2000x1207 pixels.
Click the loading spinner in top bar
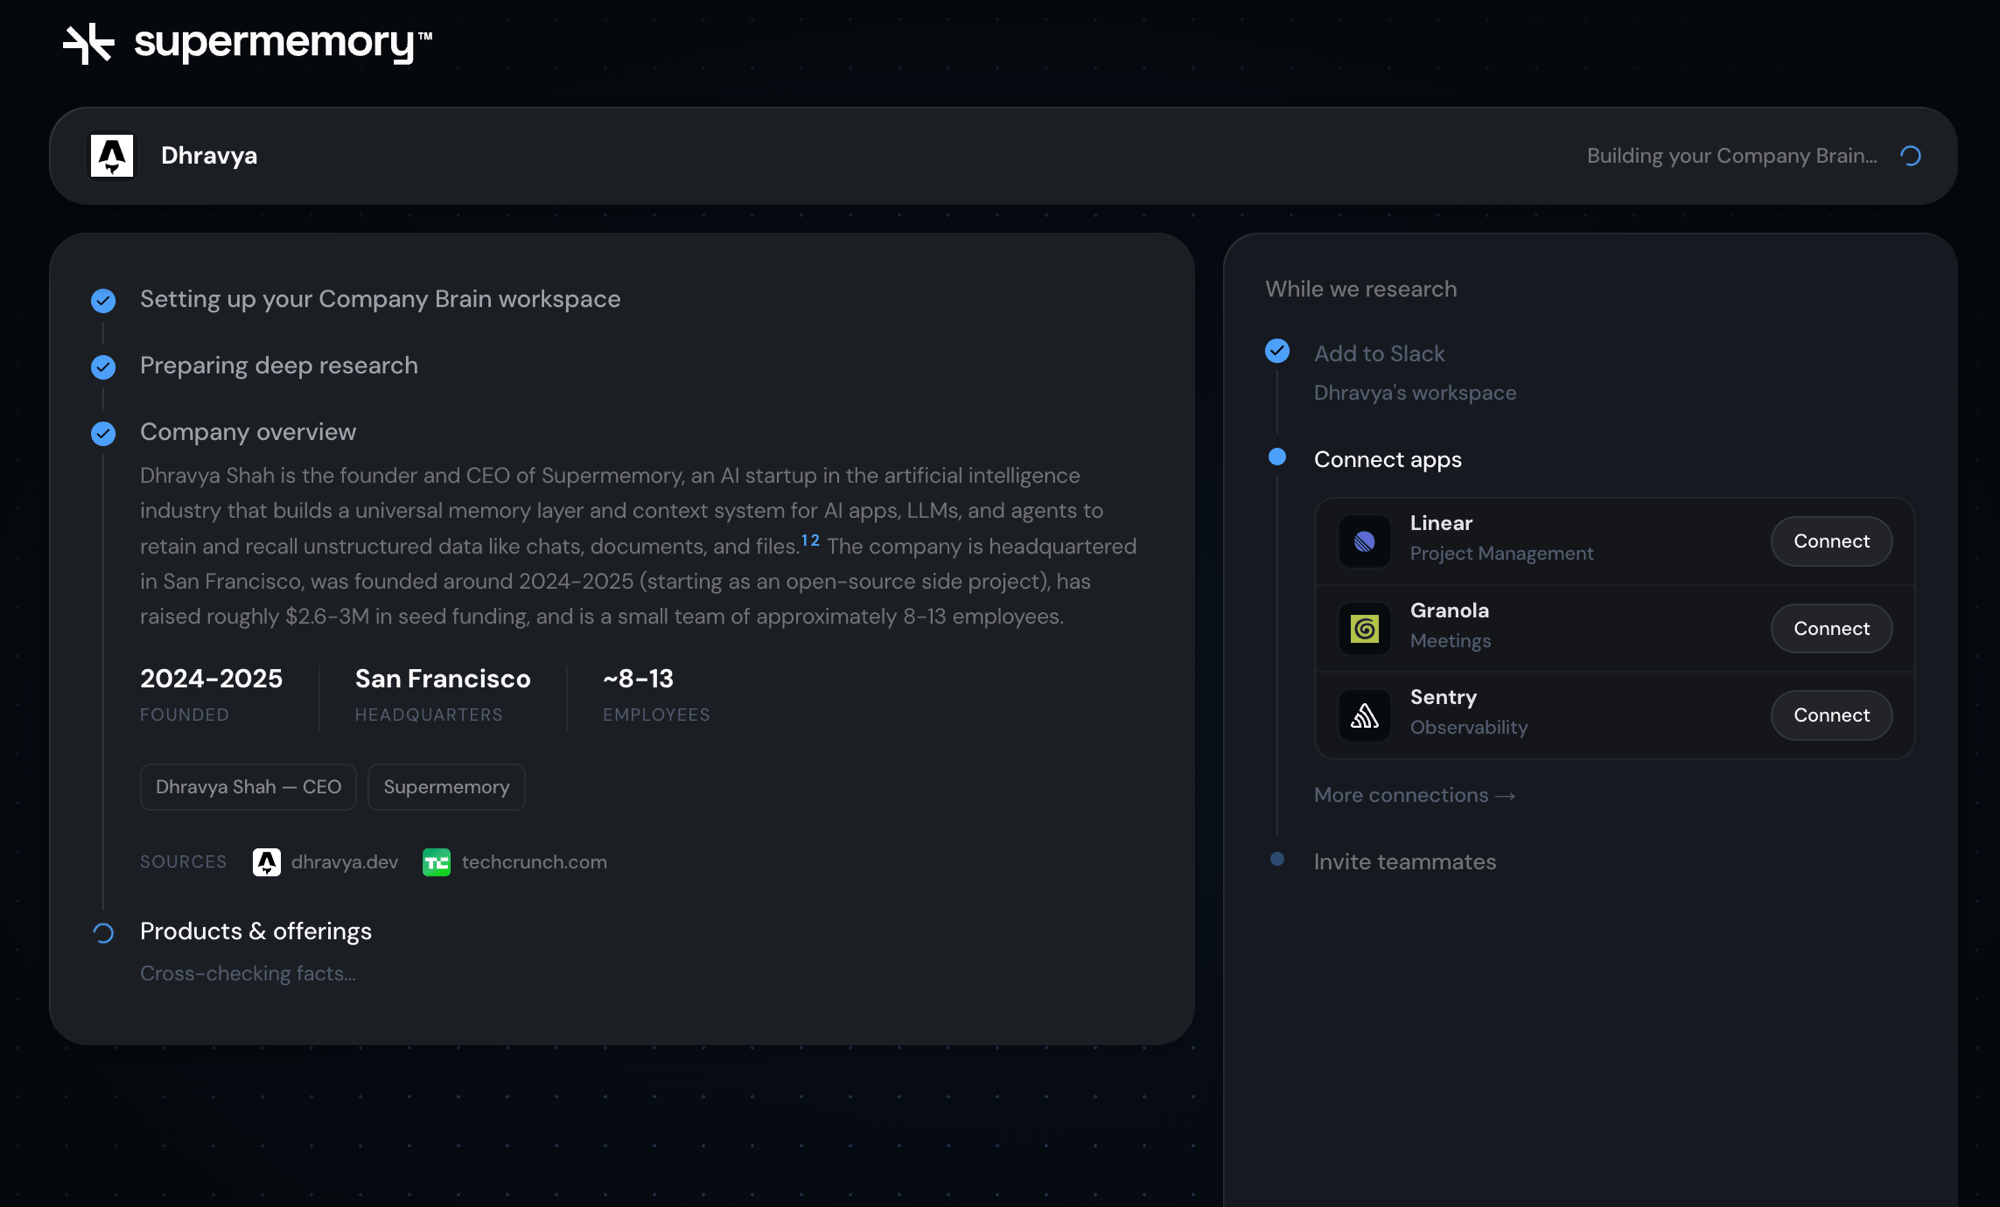(x=1910, y=156)
